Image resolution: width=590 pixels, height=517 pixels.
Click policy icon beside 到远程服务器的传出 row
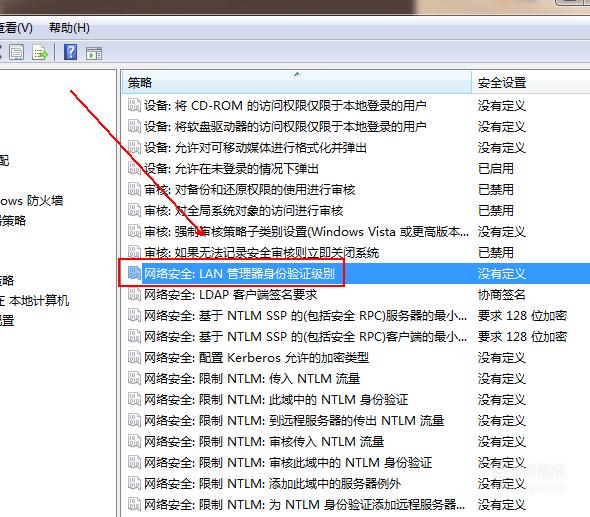pos(134,421)
